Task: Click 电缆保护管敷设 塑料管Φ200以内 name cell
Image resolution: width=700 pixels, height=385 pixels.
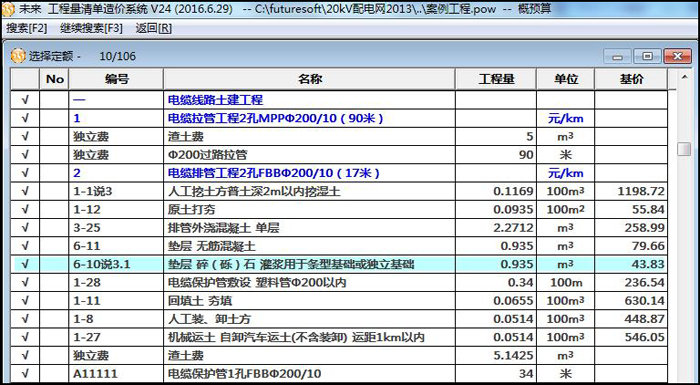Action: pyautogui.click(x=309, y=282)
